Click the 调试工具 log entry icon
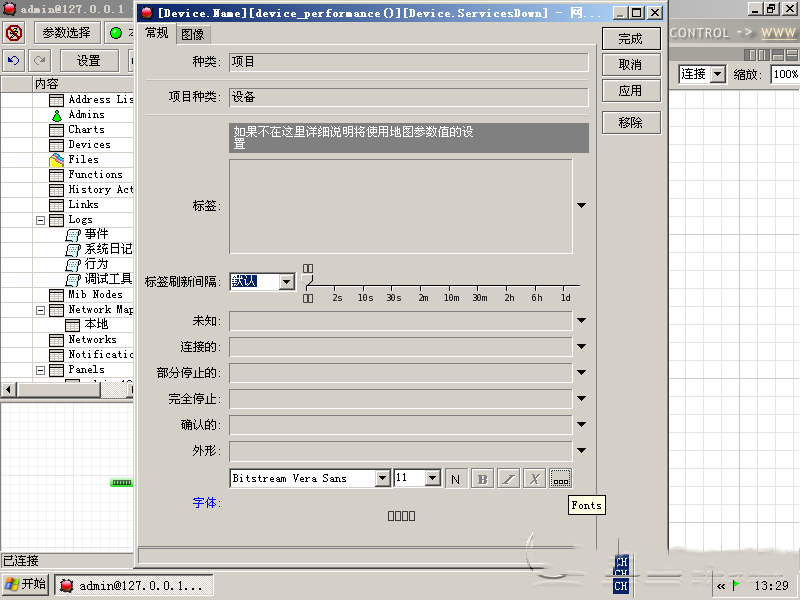Screen dimensions: 800x600 (71, 279)
